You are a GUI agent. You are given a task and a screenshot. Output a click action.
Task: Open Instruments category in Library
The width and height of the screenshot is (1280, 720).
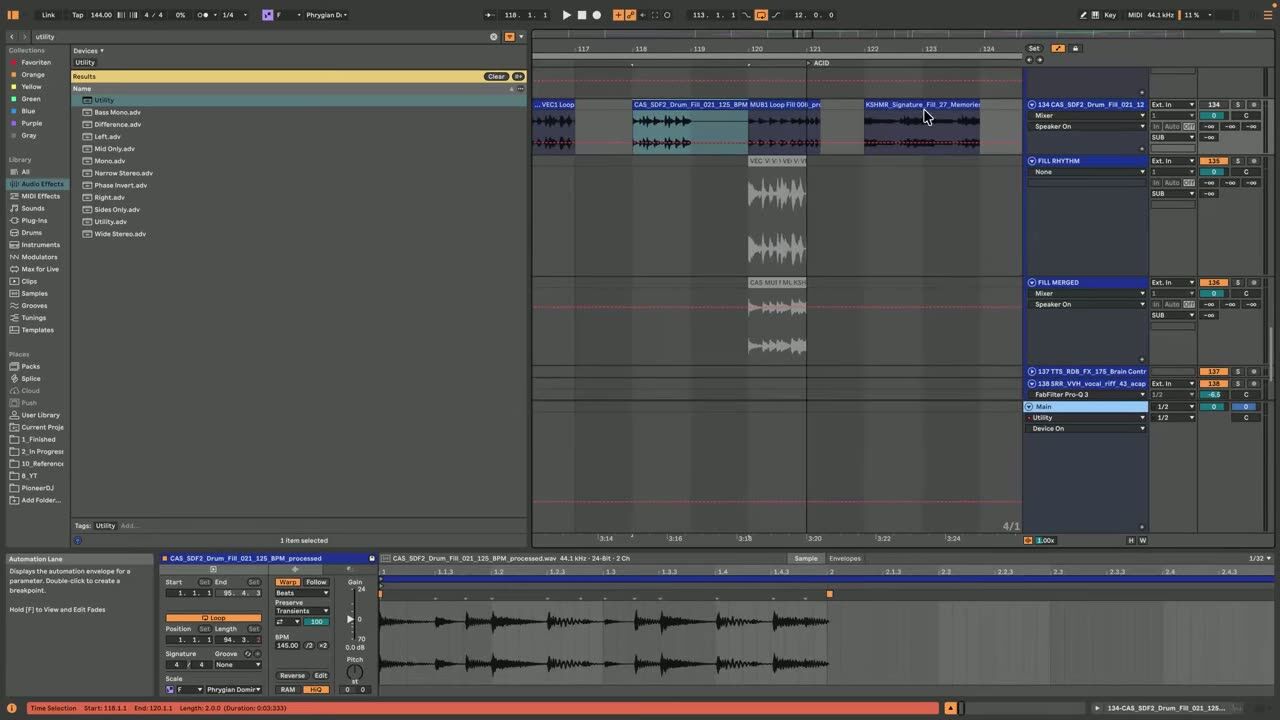click(x=40, y=244)
